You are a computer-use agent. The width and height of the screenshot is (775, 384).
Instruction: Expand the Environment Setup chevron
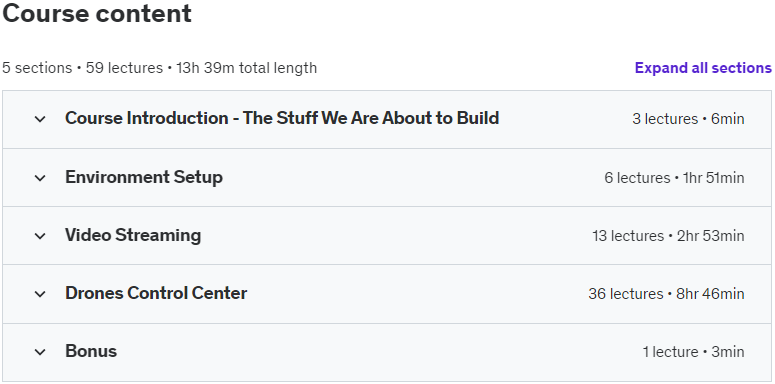click(40, 178)
